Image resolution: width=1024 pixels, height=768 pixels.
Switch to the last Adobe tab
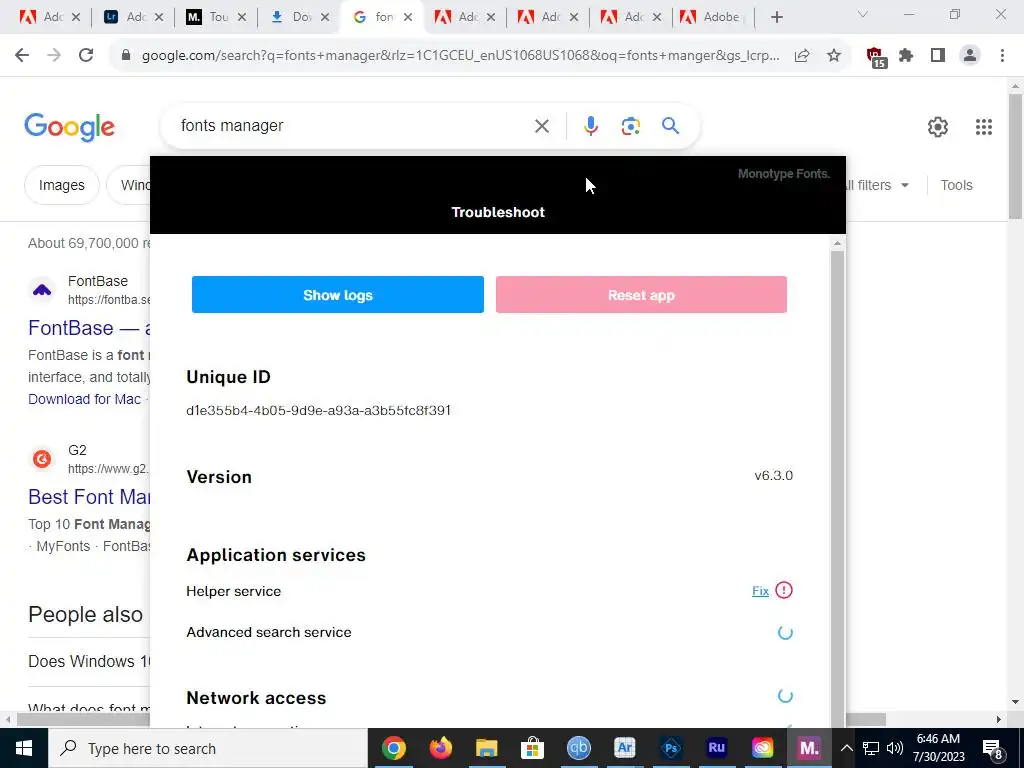click(x=713, y=17)
